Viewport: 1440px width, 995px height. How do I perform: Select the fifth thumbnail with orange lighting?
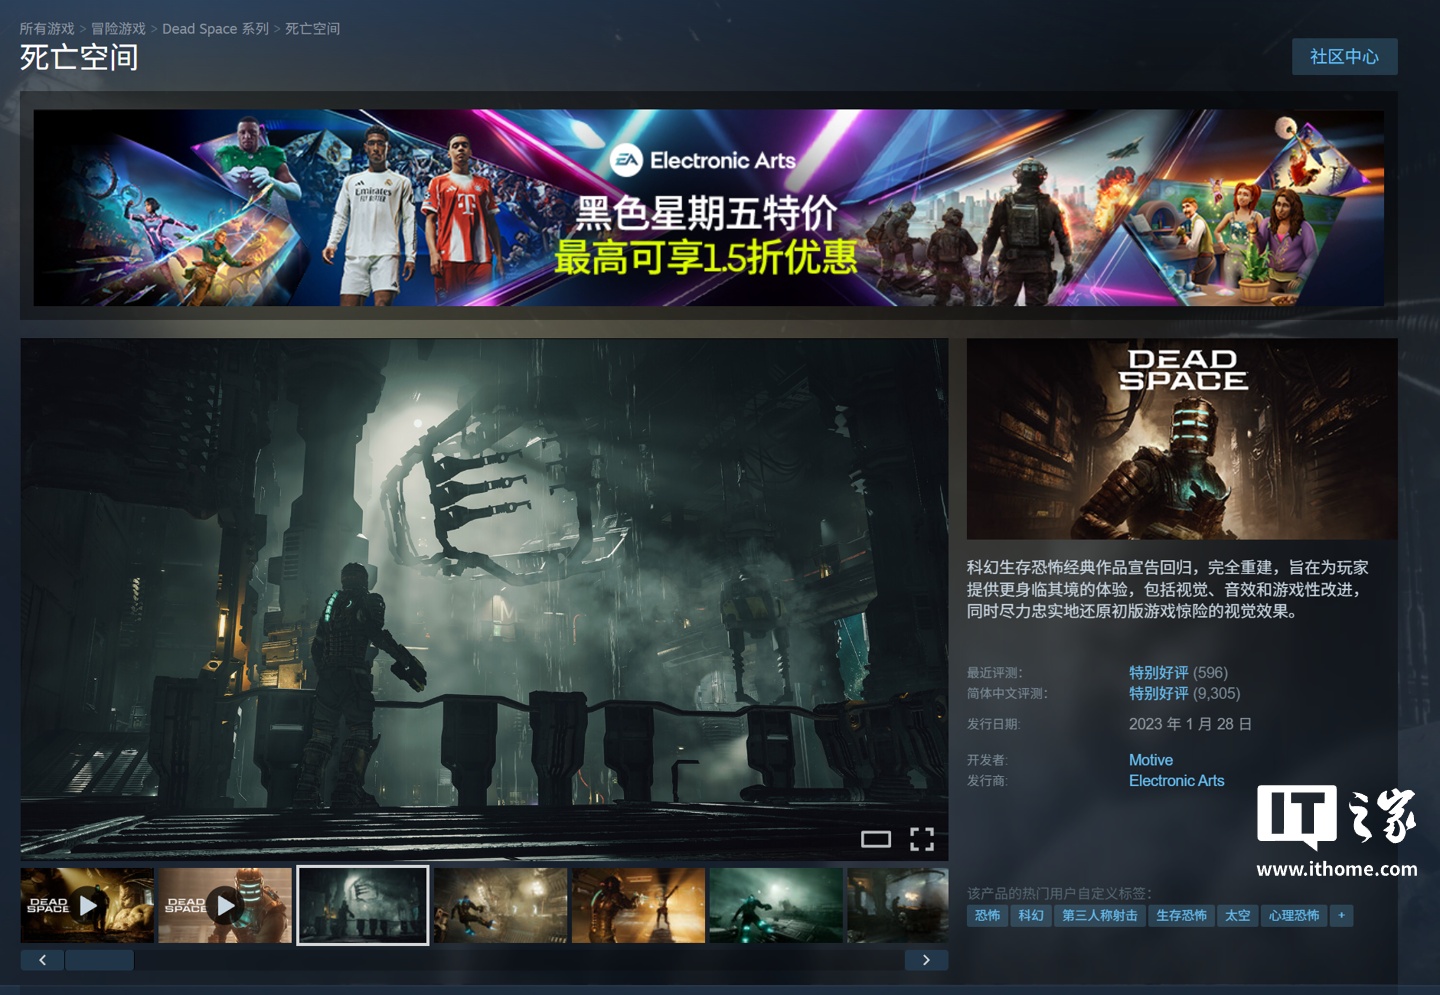tap(638, 905)
